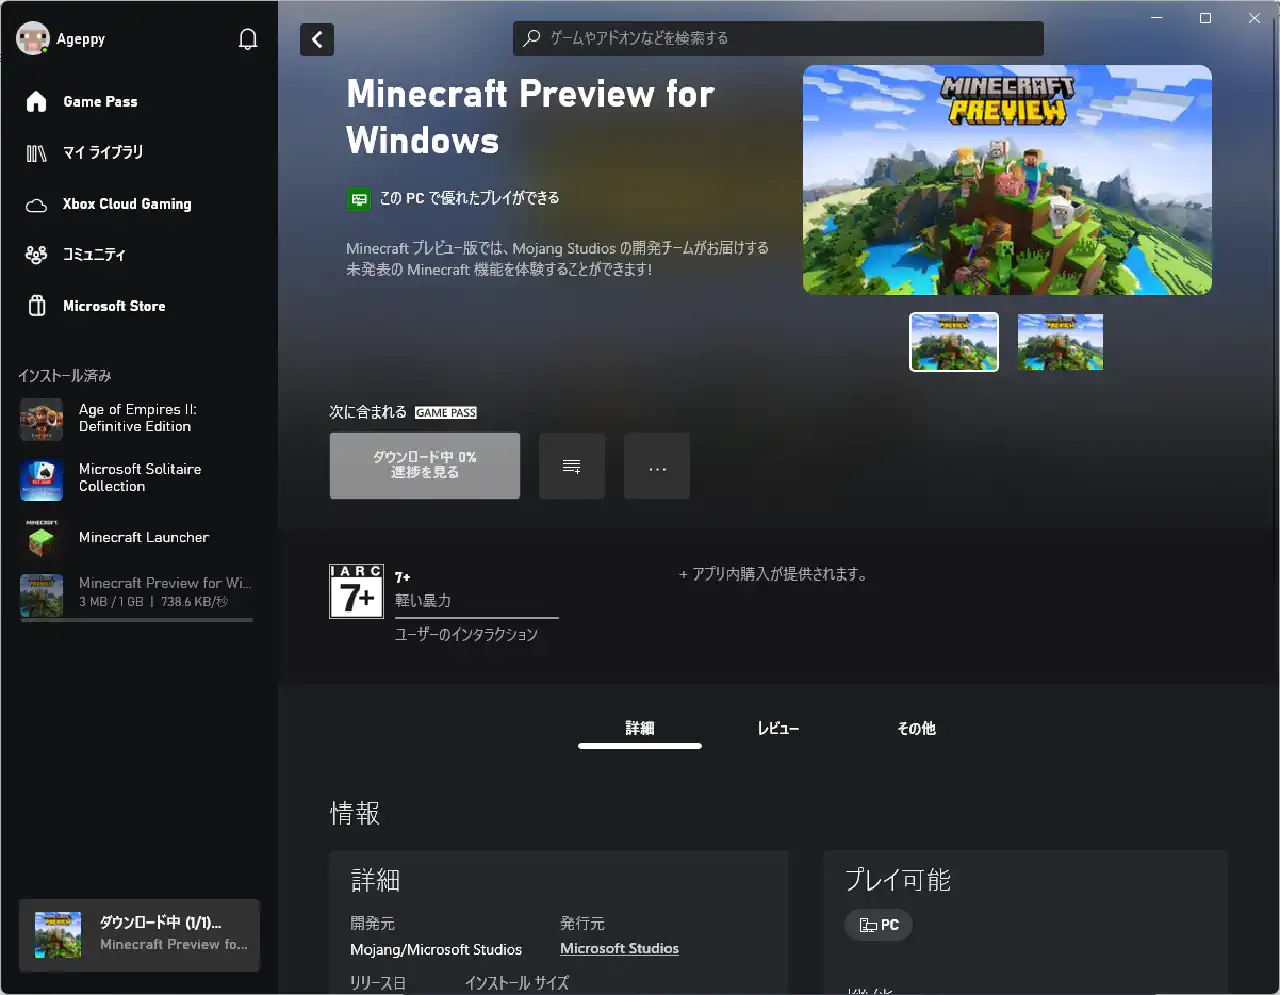Open Microsoft Studios publisher link
1280x995 pixels.
[x=619, y=949]
